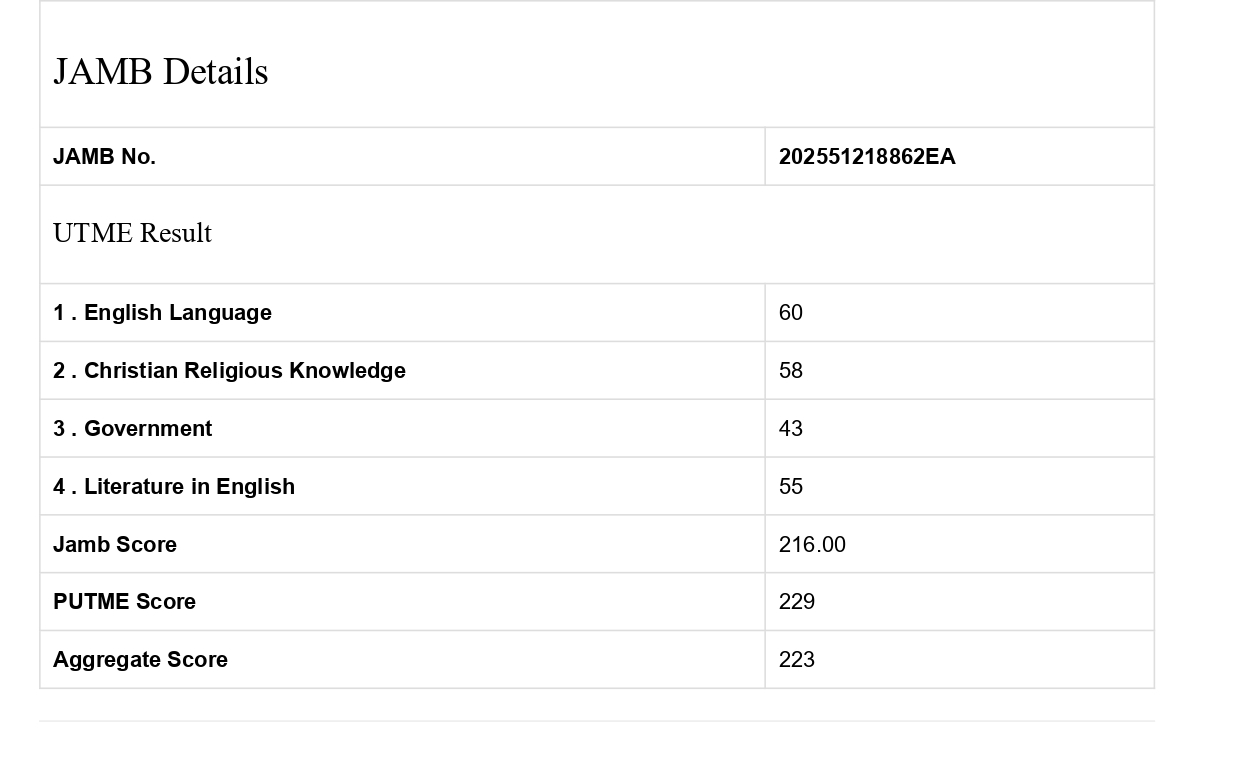This screenshot has height=781, width=1240.
Task: Select the Government score 43
Action: tap(791, 429)
